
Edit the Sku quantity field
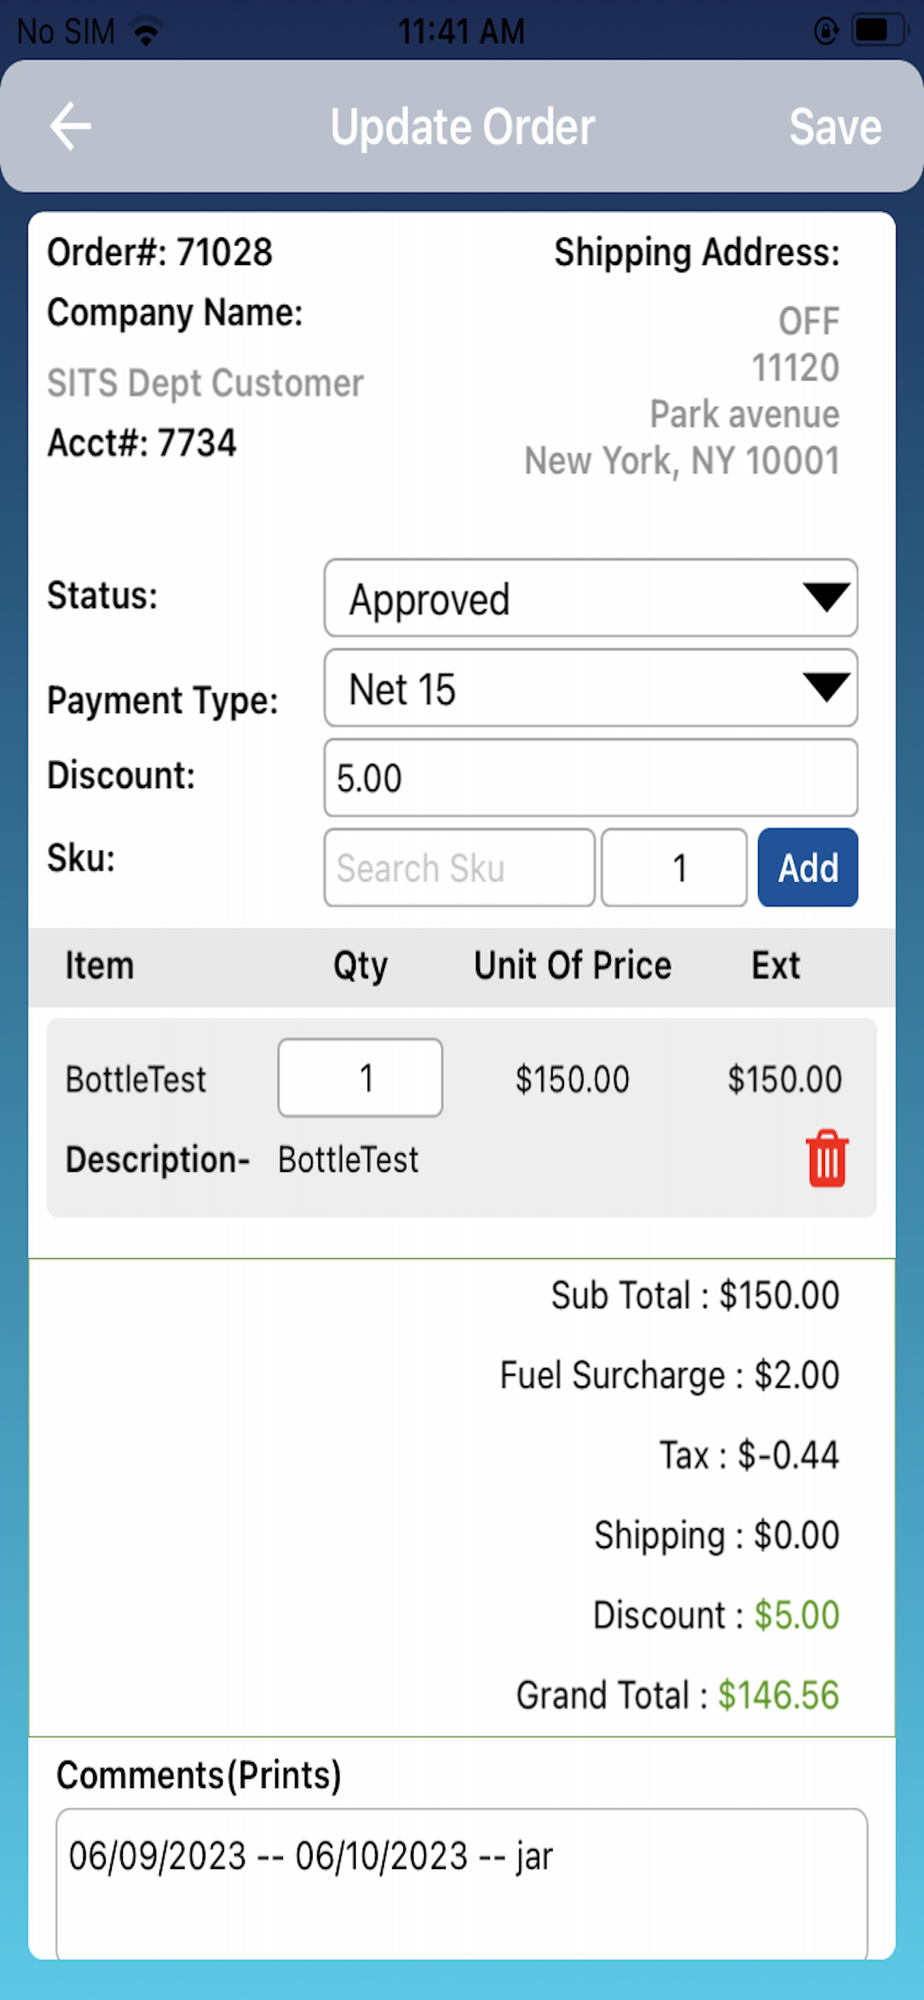click(674, 868)
